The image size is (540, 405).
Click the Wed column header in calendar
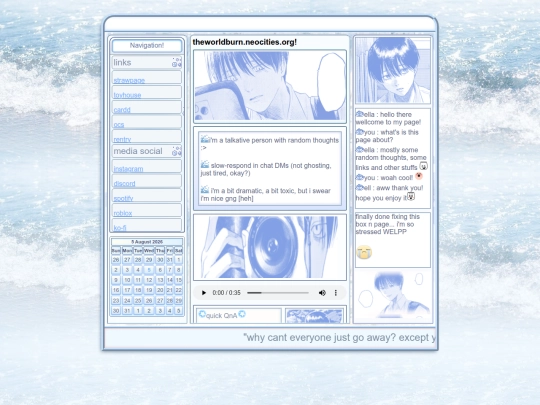(x=149, y=251)
